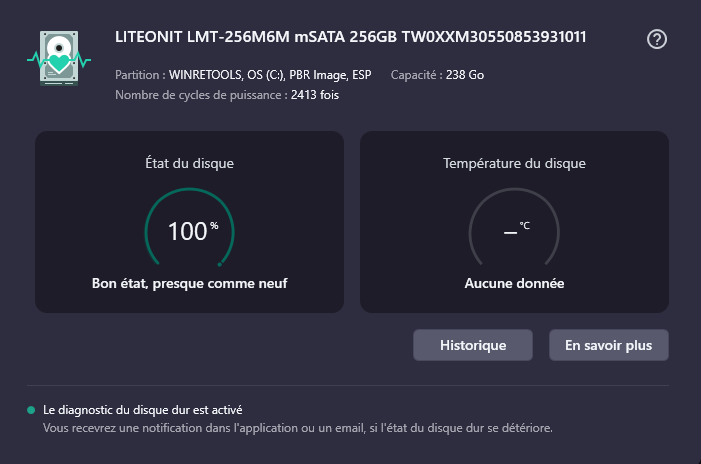The image size is (701, 464).
Task: Click the disk health heartbeat icon
Action: 59,59
